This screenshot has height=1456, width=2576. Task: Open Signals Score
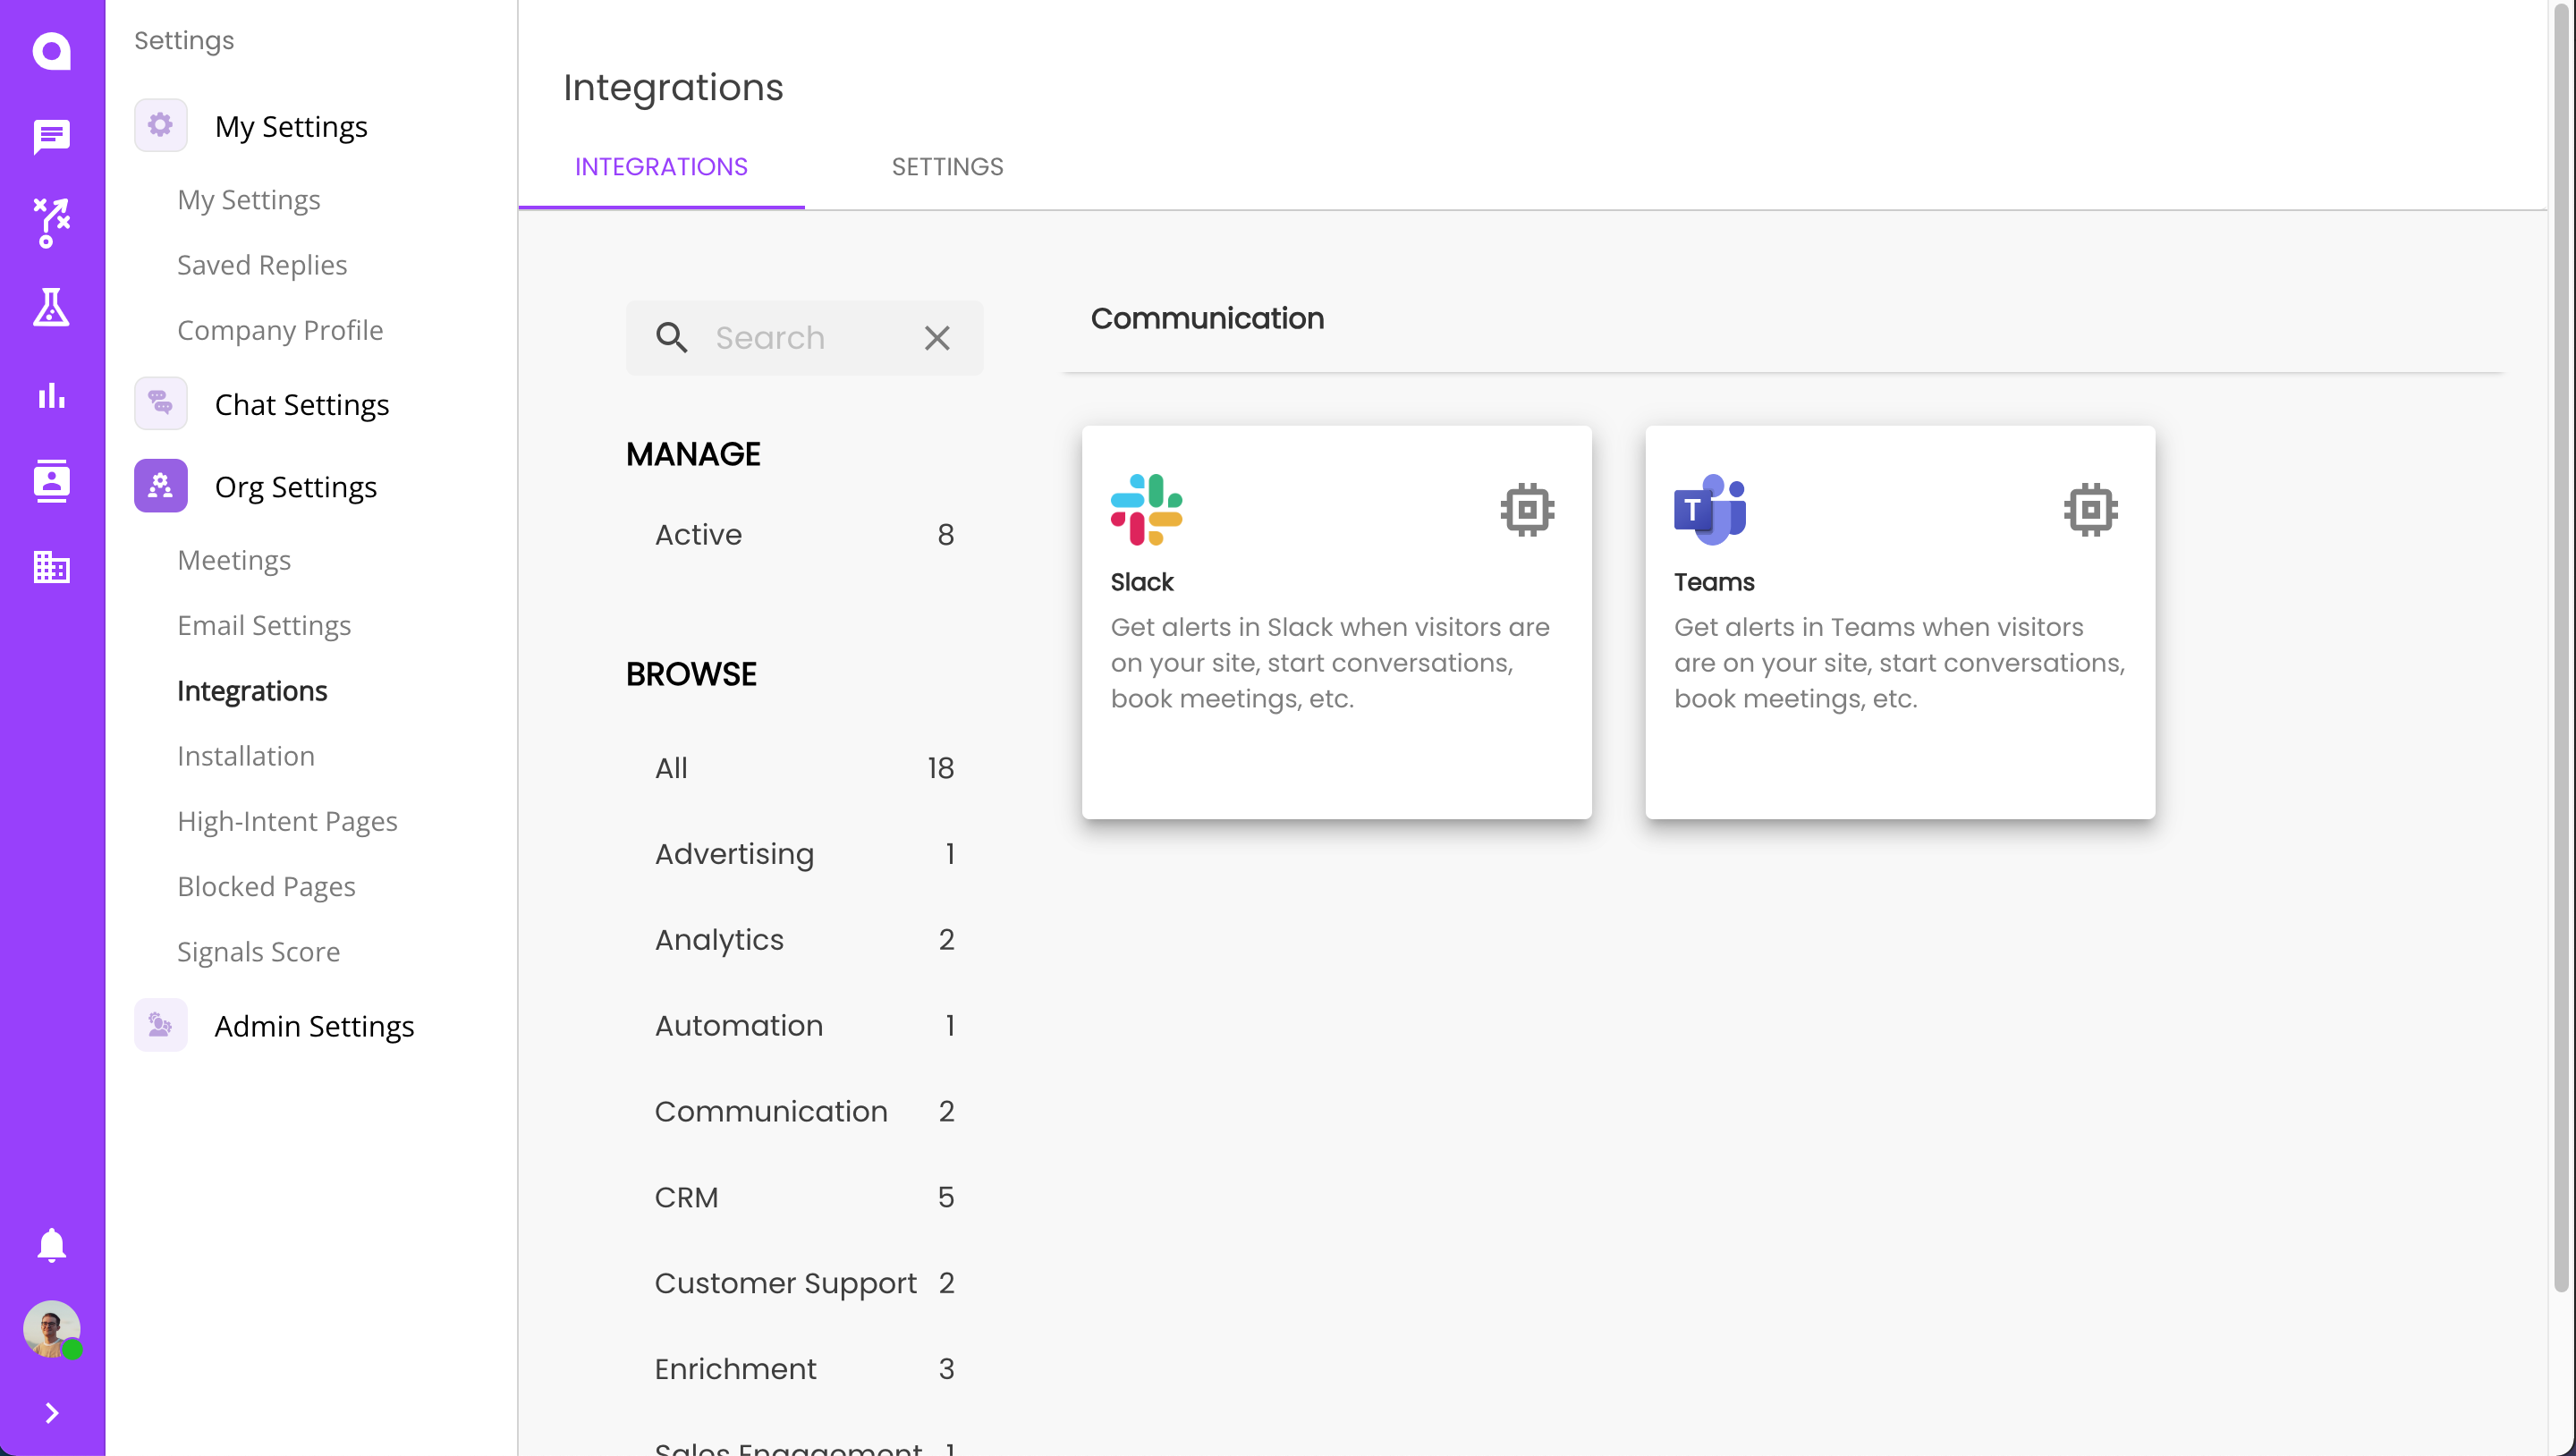[258, 951]
